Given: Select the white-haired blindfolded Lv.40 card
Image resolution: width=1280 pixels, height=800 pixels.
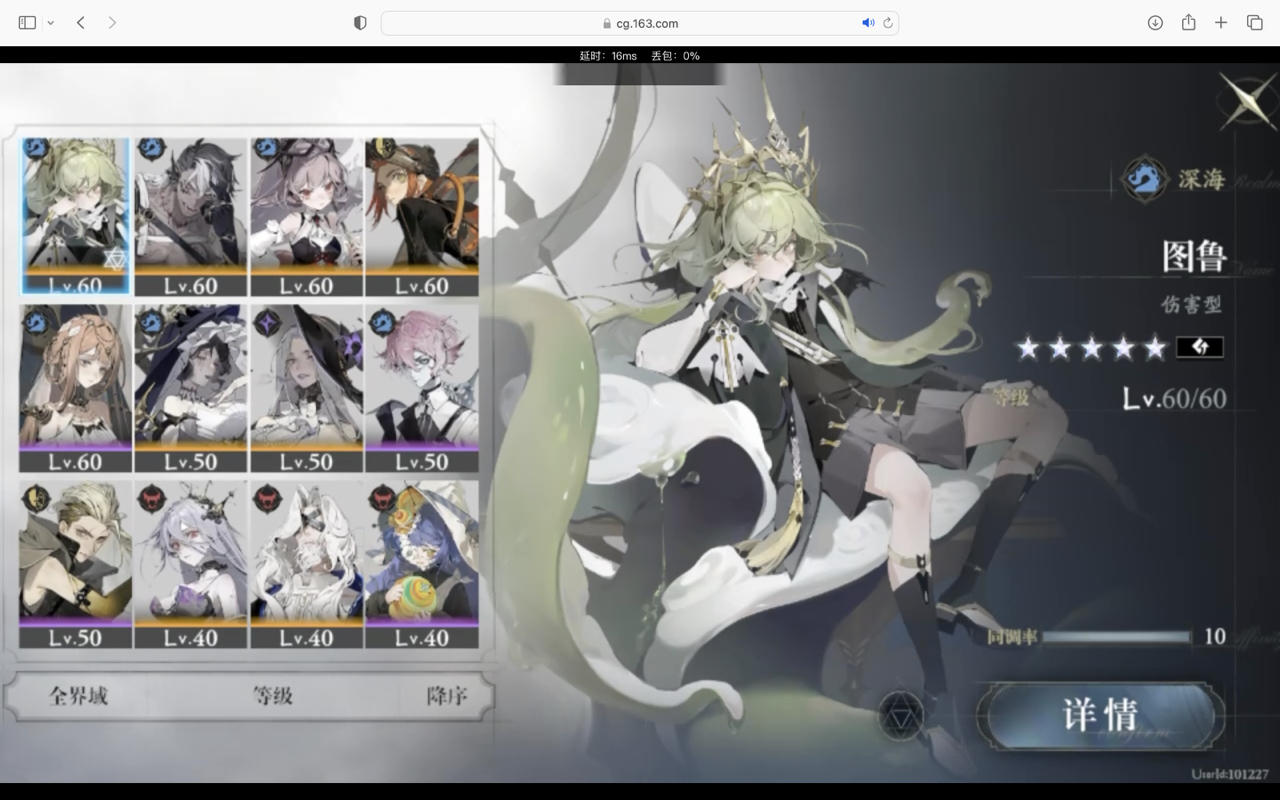Looking at the screenshot, I should point(306,565).
